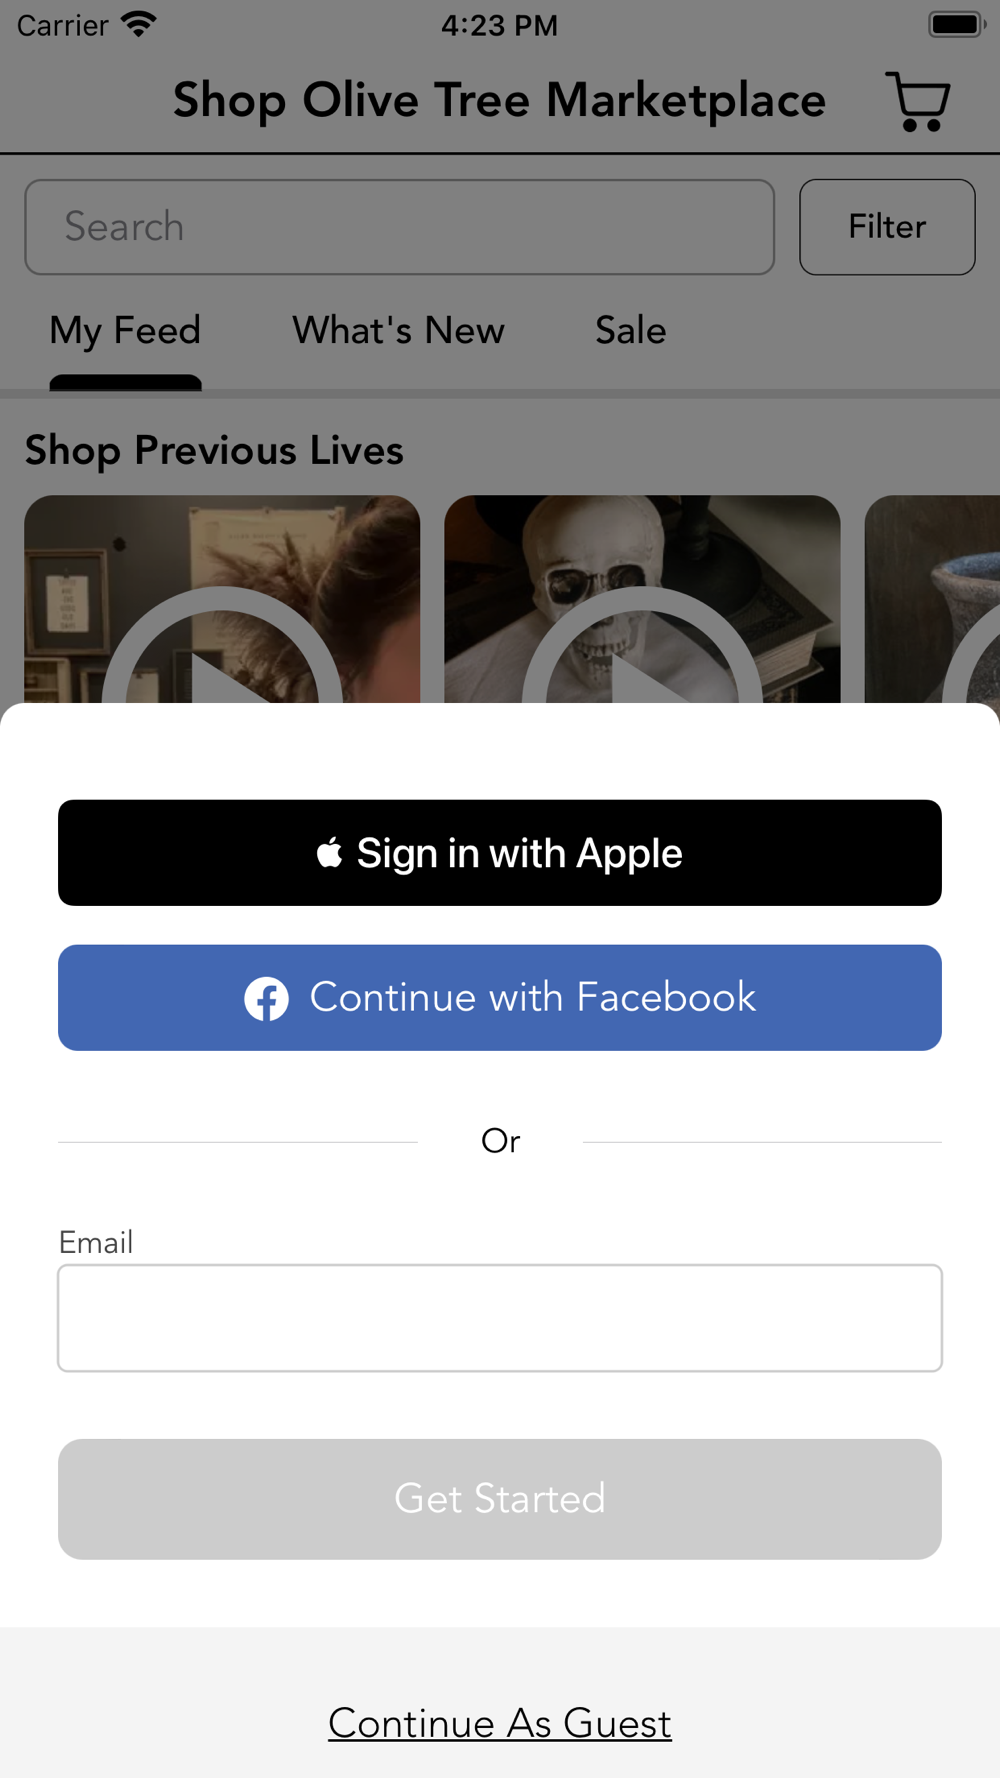1000x1778 pixels.
Task: Tap the Shop Olive Tree Marketplace title
Action: click(499, 101)
